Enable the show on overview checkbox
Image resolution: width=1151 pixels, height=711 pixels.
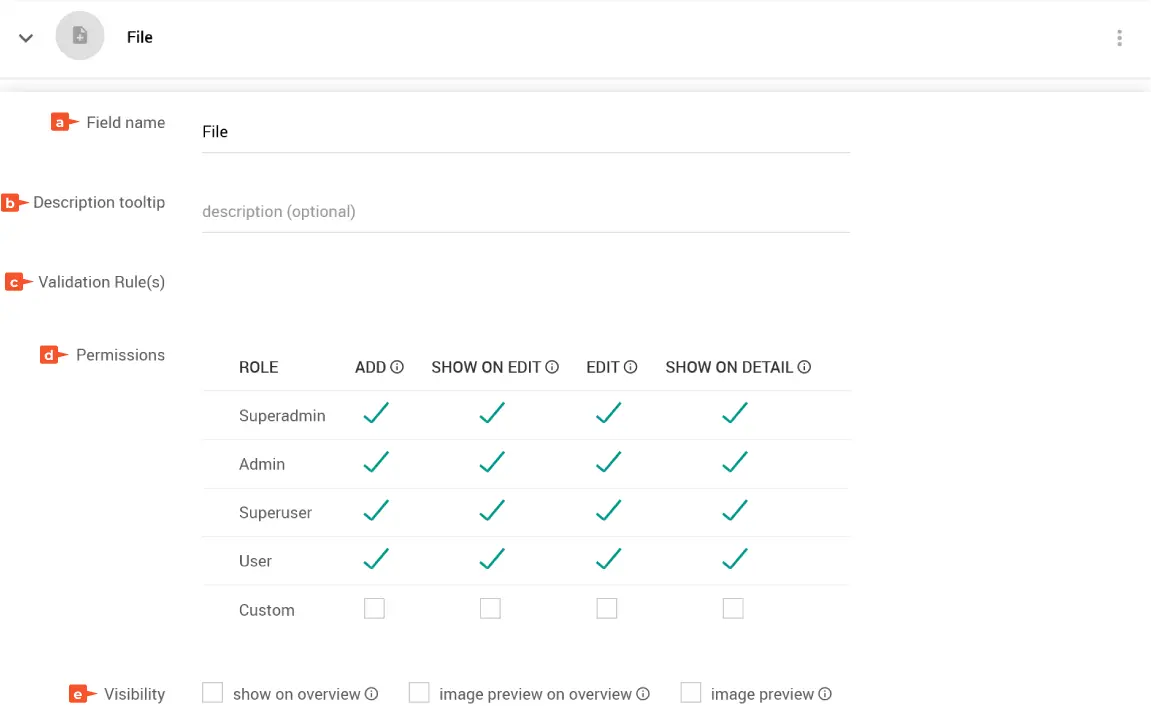(212, 693)
